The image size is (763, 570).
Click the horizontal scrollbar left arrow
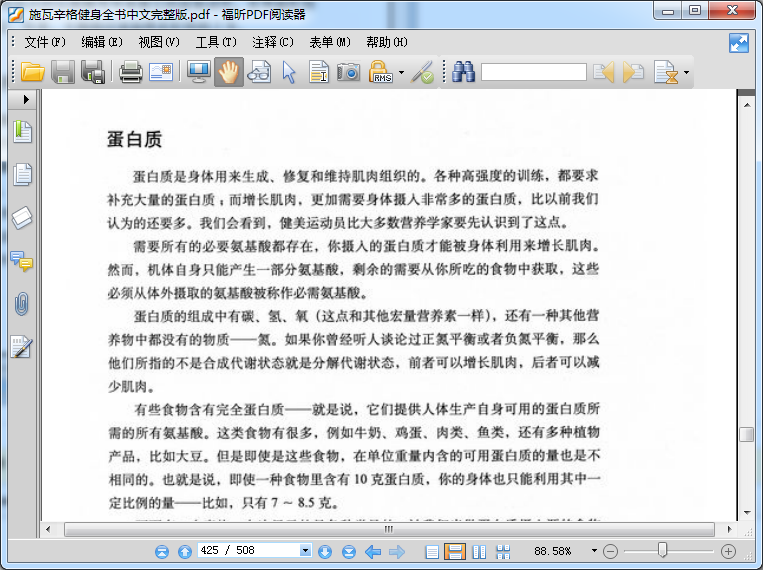[x=48, y=529]
